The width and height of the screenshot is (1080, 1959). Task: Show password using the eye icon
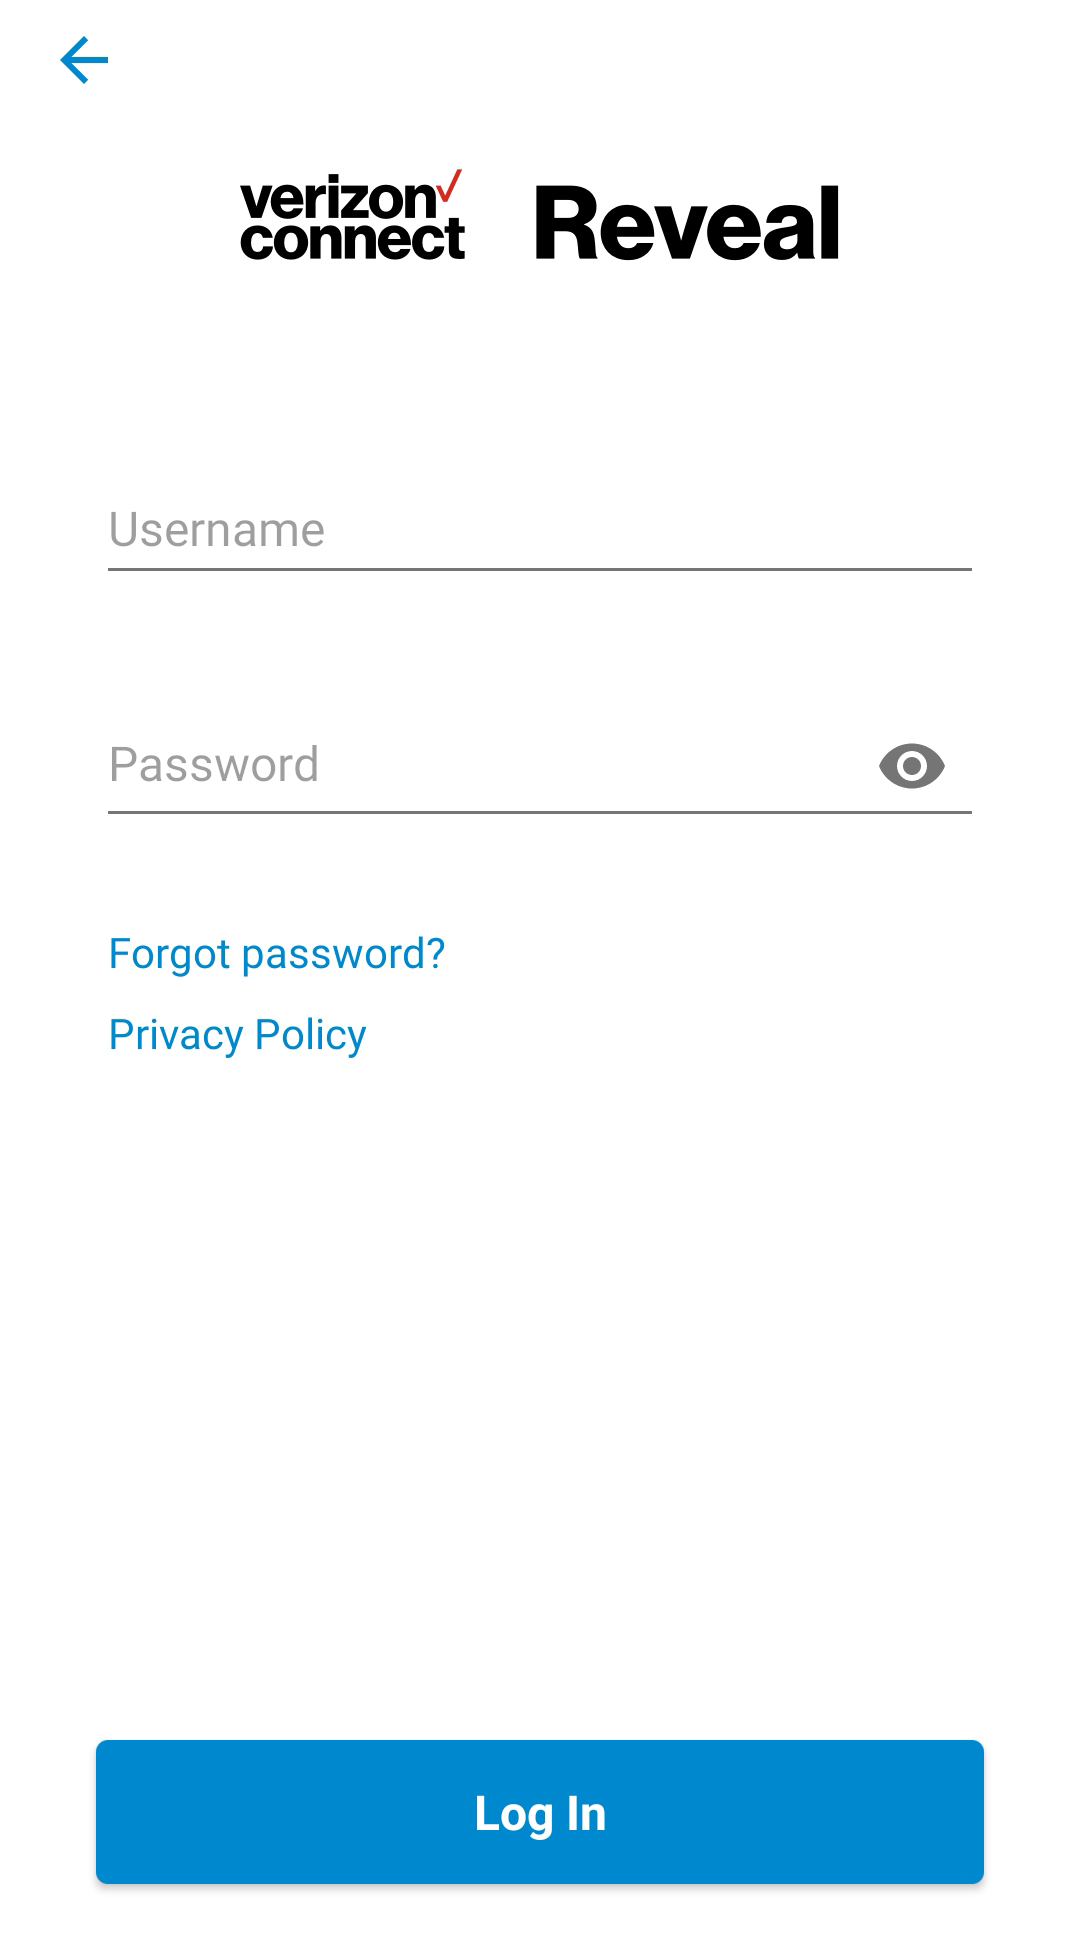point(911,766)
